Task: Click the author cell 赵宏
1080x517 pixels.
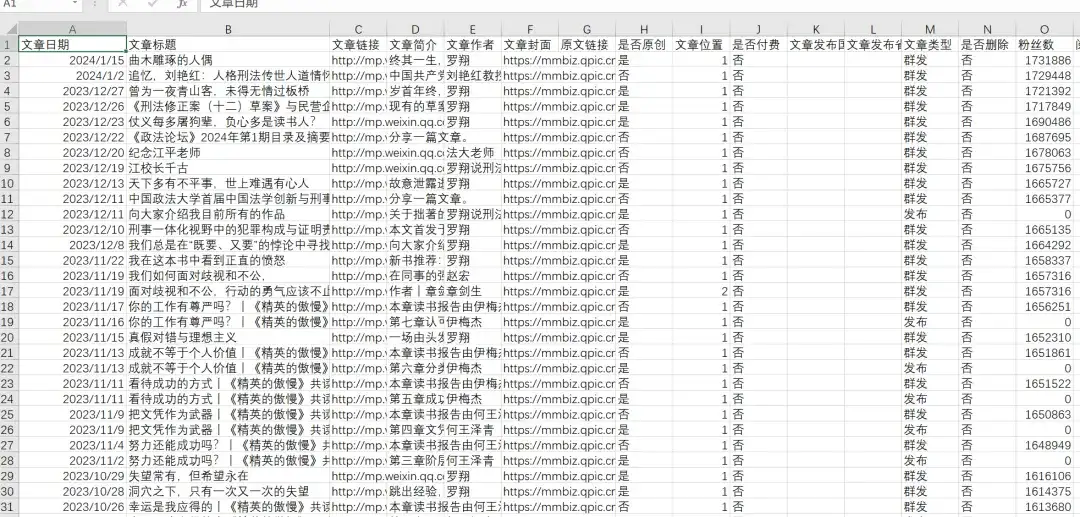Action: point(472,276)
